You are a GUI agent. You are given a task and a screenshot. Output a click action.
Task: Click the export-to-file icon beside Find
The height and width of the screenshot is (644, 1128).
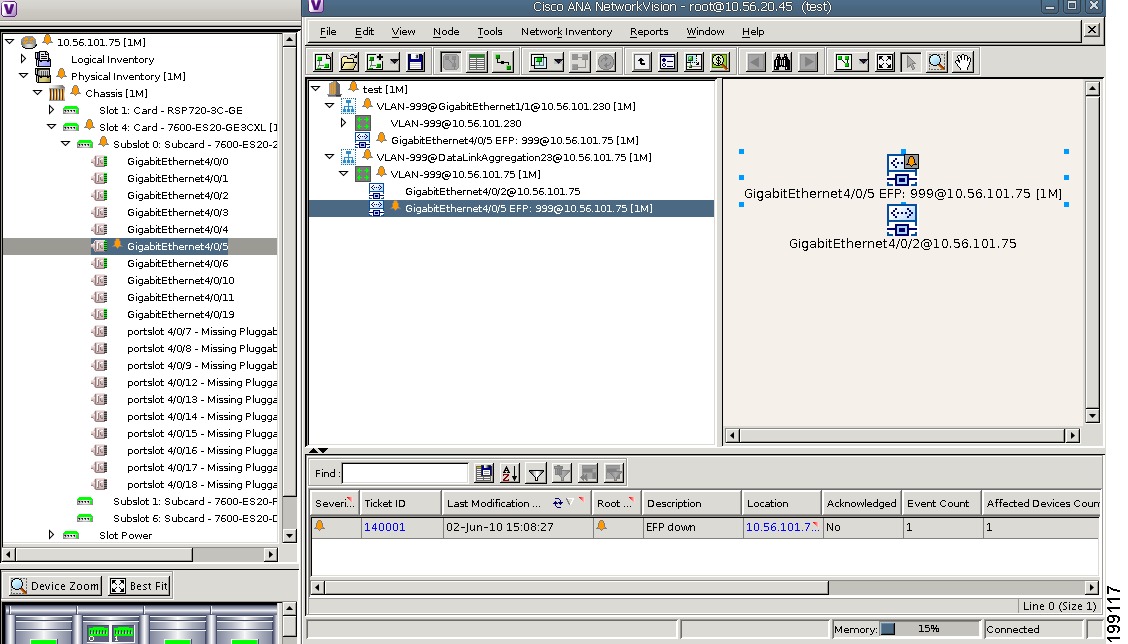coord(484,473)
